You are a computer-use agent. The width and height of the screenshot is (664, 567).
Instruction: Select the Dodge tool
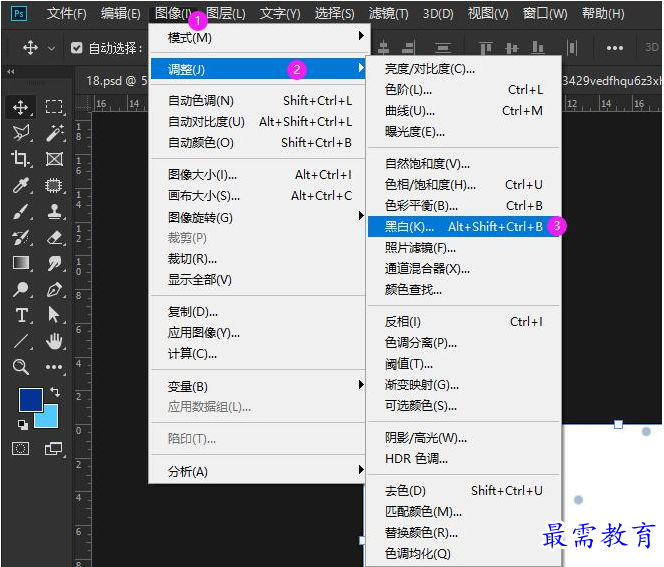click(x=21, y=290)
